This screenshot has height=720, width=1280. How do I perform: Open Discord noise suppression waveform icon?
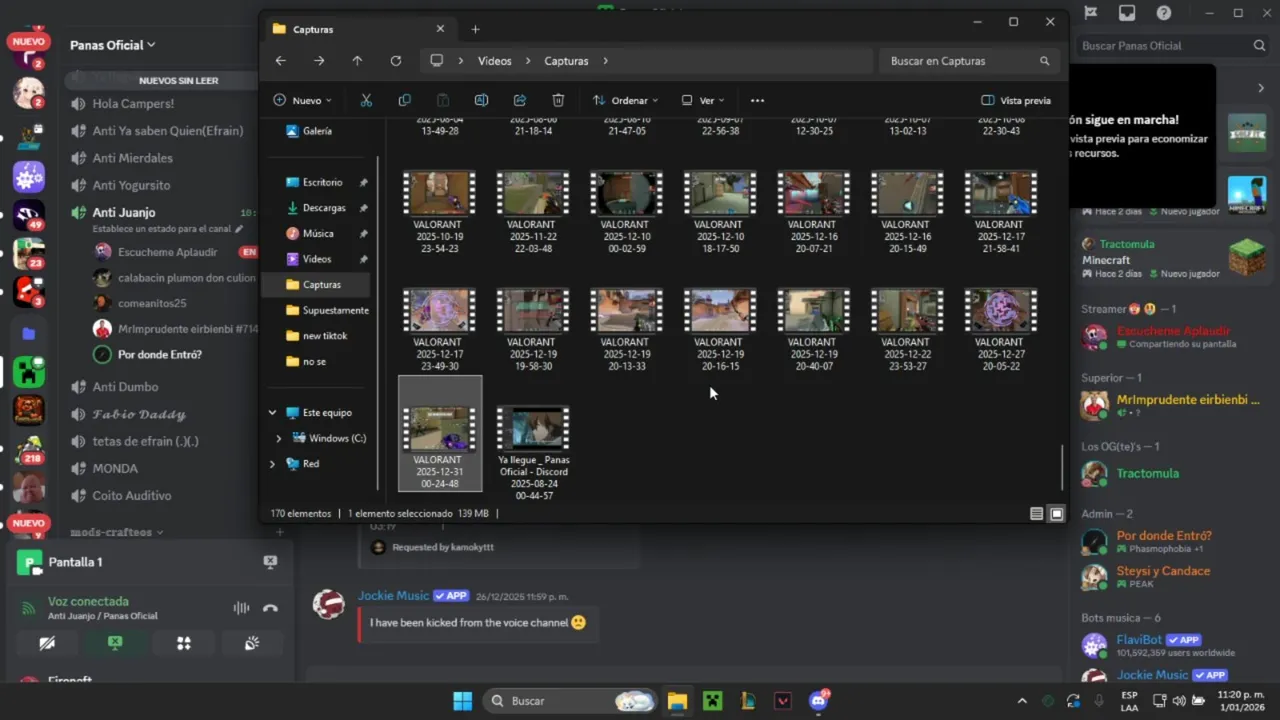[241, 608]
